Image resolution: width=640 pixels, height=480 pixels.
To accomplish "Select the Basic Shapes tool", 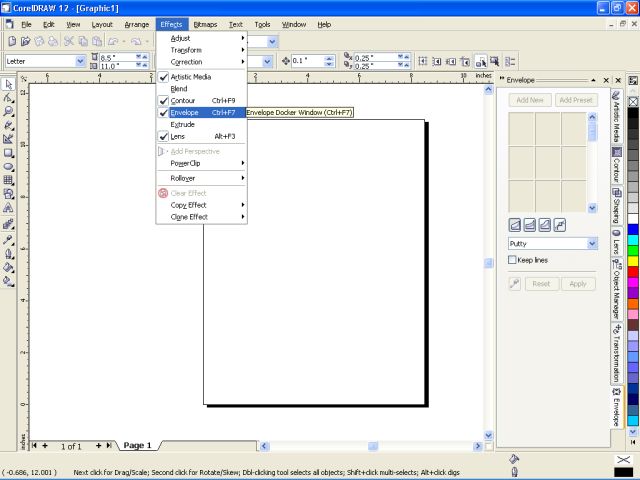I will point(8,194).
